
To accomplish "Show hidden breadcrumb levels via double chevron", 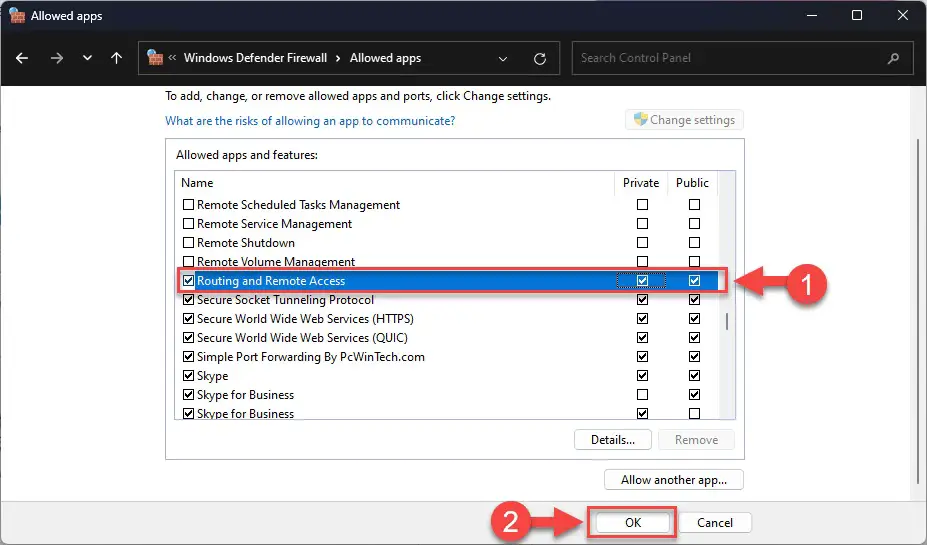I will click(x=173, y=57).
